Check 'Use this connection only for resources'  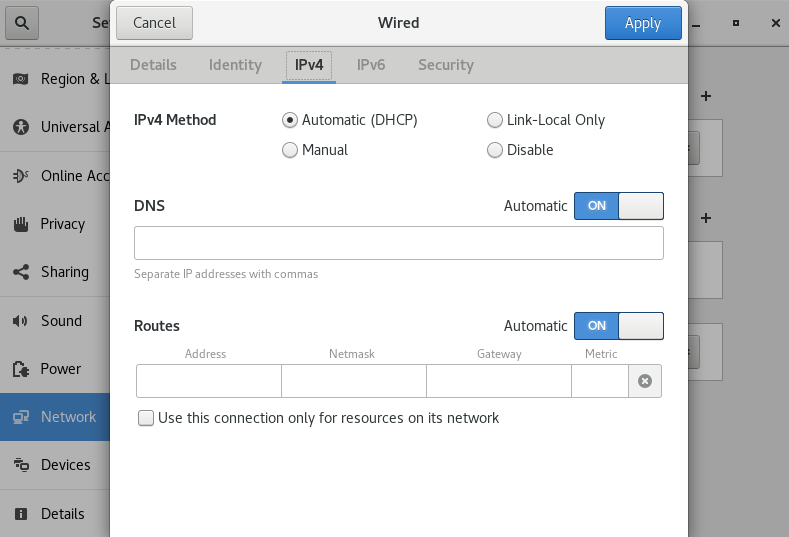pos(147,418)
